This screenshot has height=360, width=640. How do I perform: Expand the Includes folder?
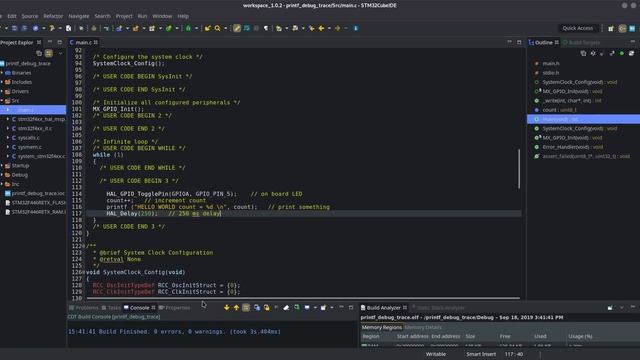coord(2,82)
